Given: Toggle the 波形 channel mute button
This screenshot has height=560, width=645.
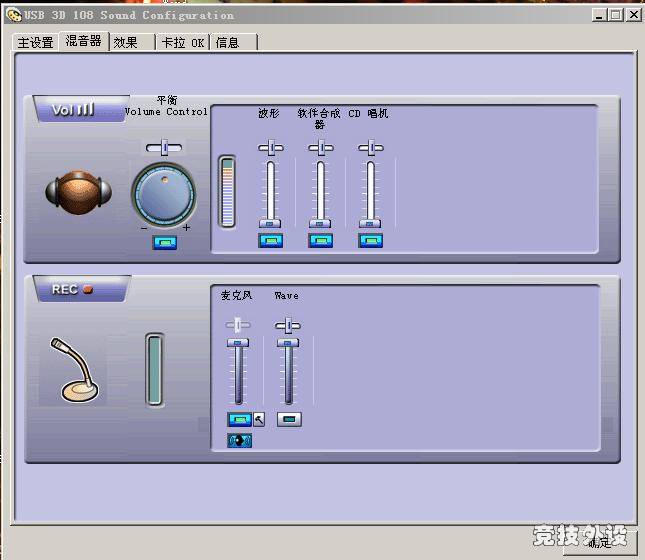Looking at the screenshot, I should (270, 240).
